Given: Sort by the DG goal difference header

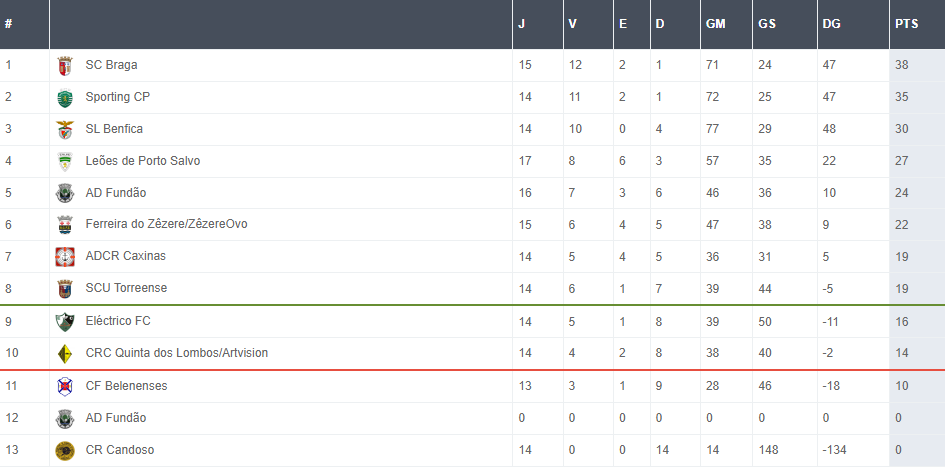Looking at the screenshot, I should pos(830,24).
